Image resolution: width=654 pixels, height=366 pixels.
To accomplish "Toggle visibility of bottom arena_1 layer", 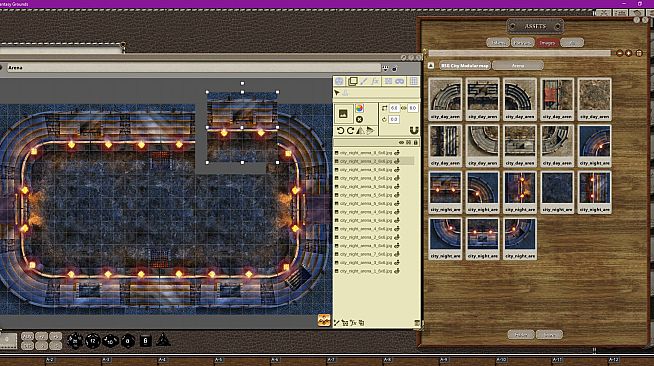I will pyautogui.click(x=397, y=271).
